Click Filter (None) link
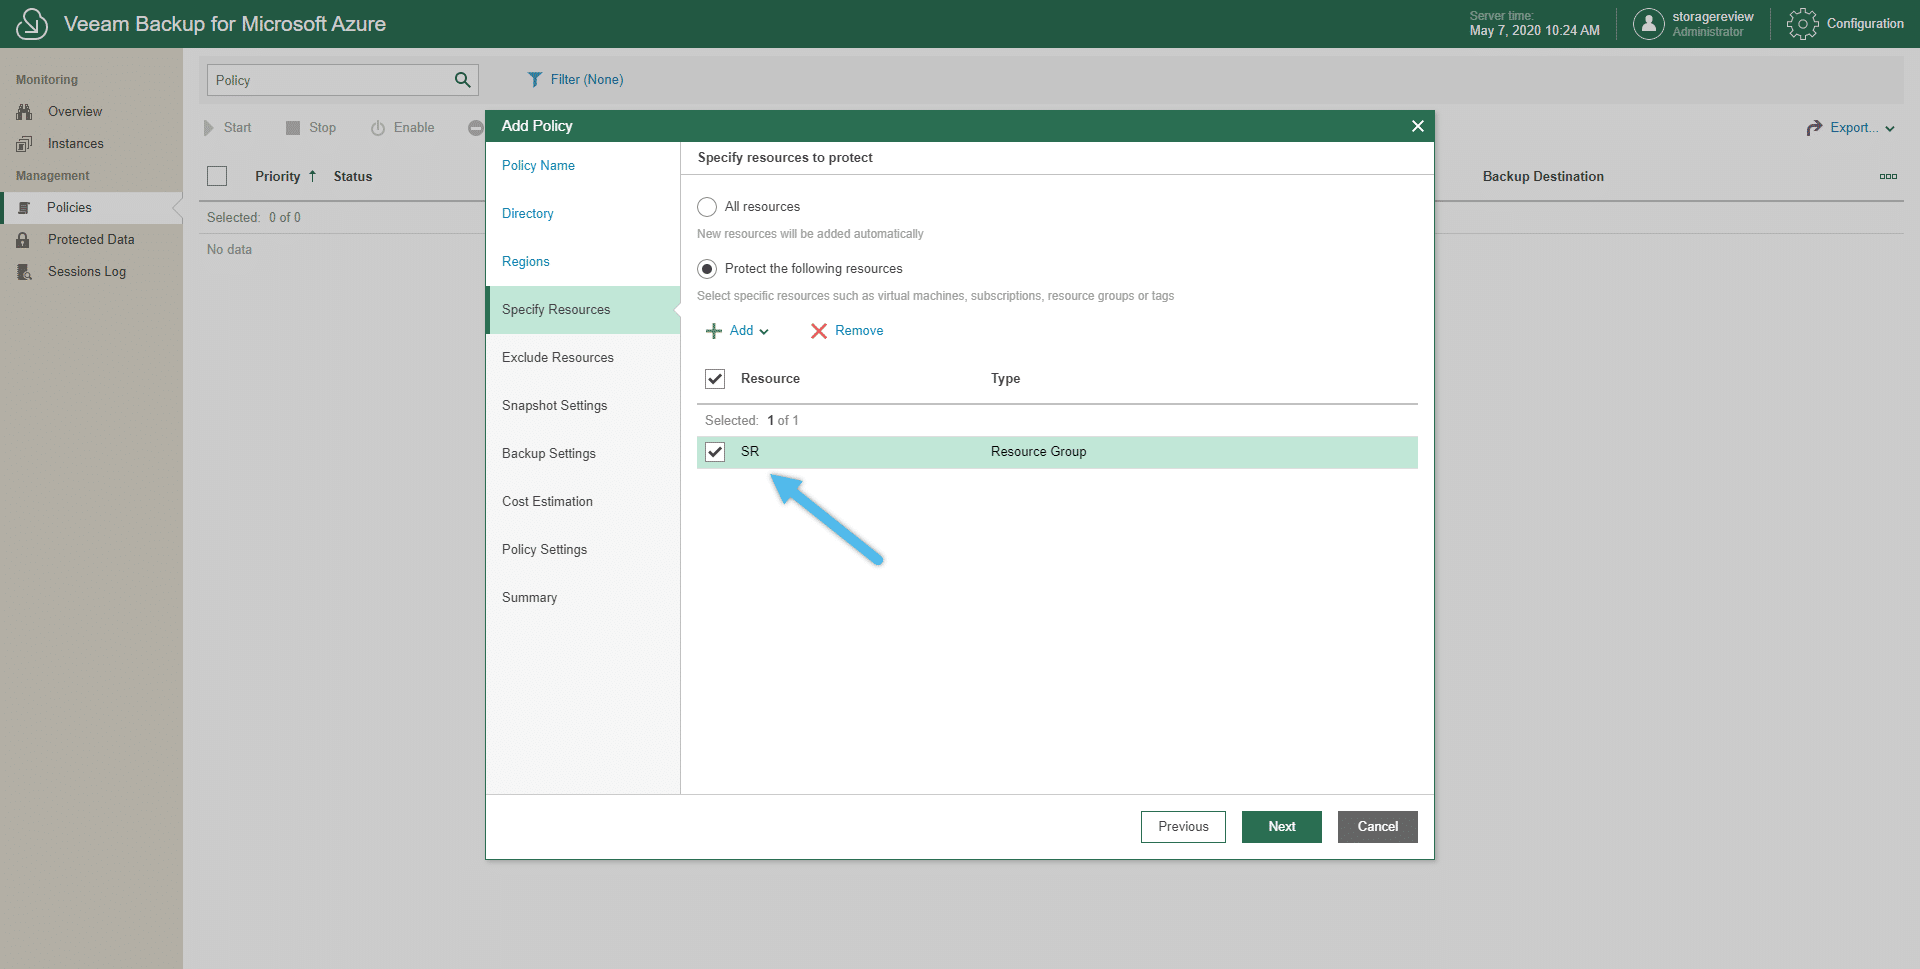 [x=587, y=80]
